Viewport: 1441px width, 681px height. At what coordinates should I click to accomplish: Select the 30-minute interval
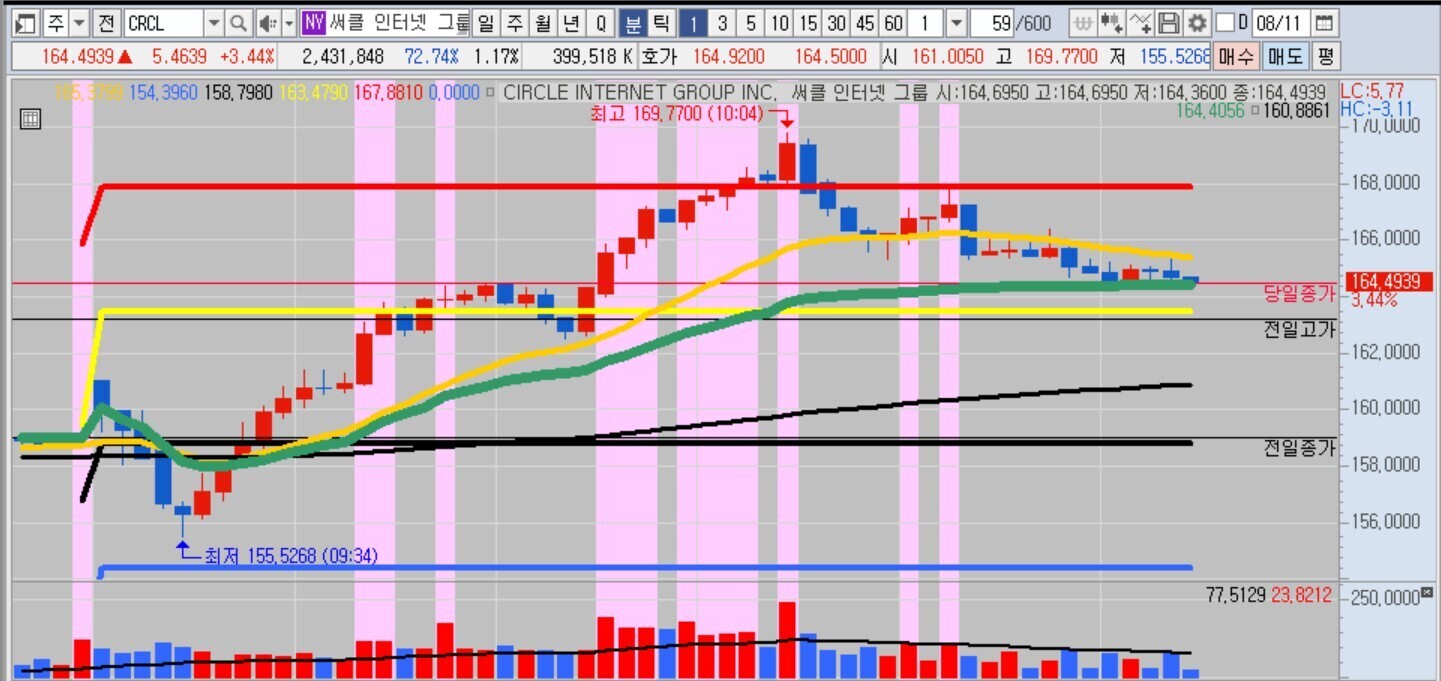tap(837, 22)
